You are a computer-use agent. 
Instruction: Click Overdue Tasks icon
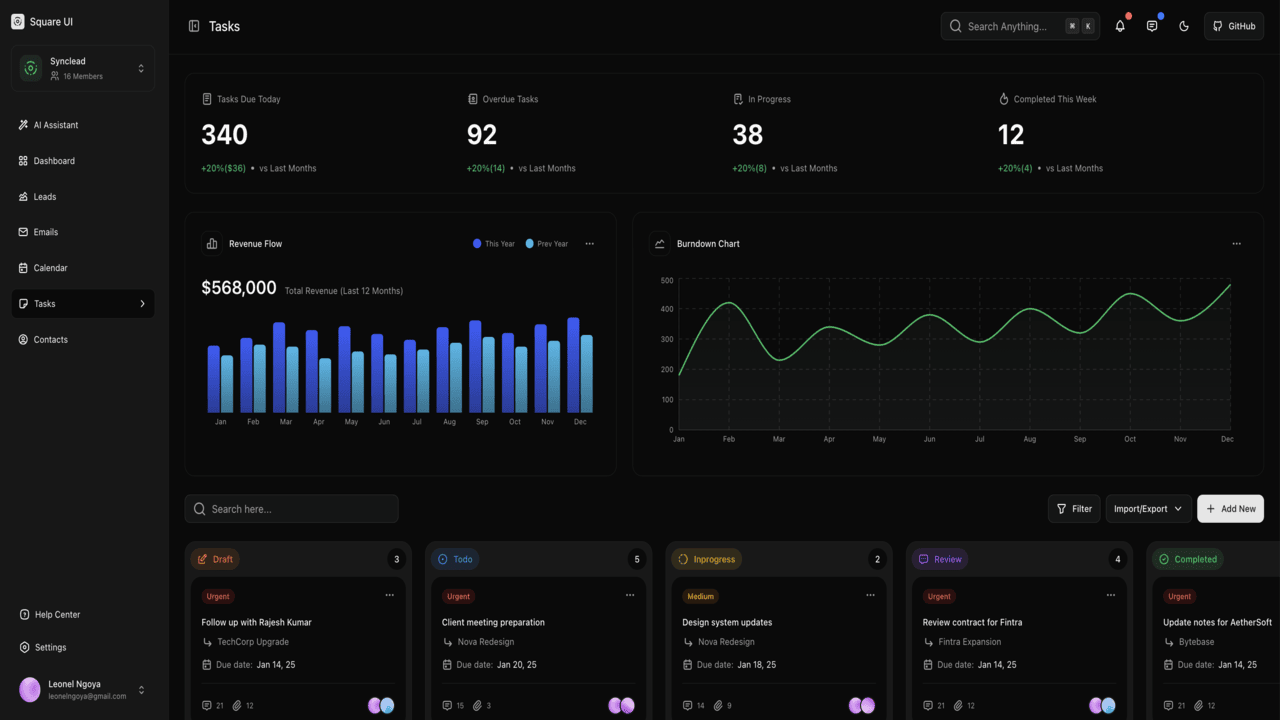[x=473, y=99]
